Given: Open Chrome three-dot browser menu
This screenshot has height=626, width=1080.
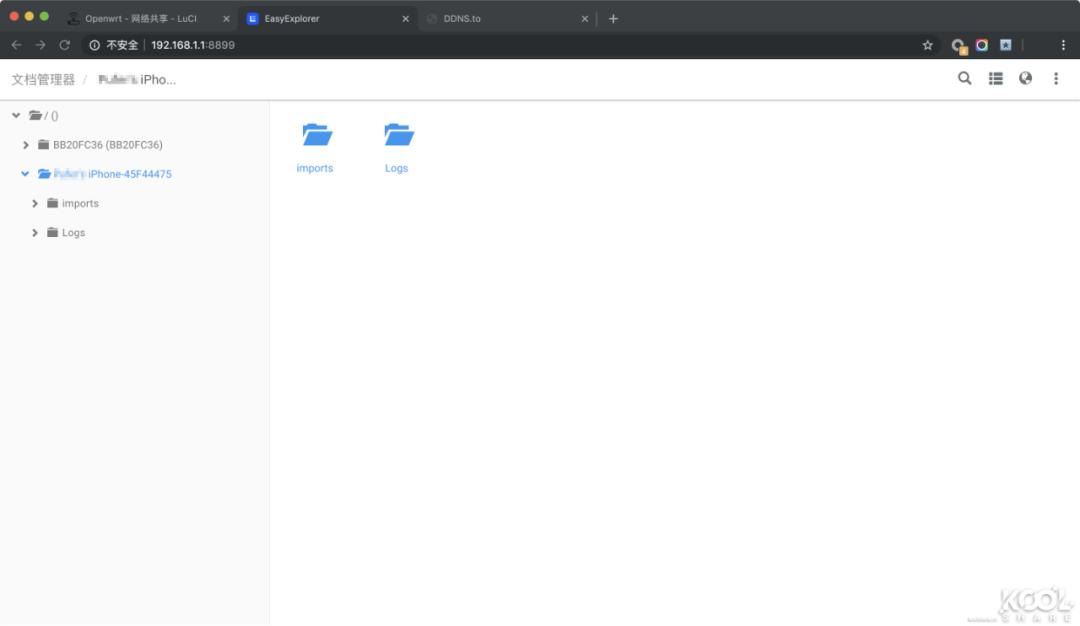Looking at the screenshot, I should click(1063, 45).
